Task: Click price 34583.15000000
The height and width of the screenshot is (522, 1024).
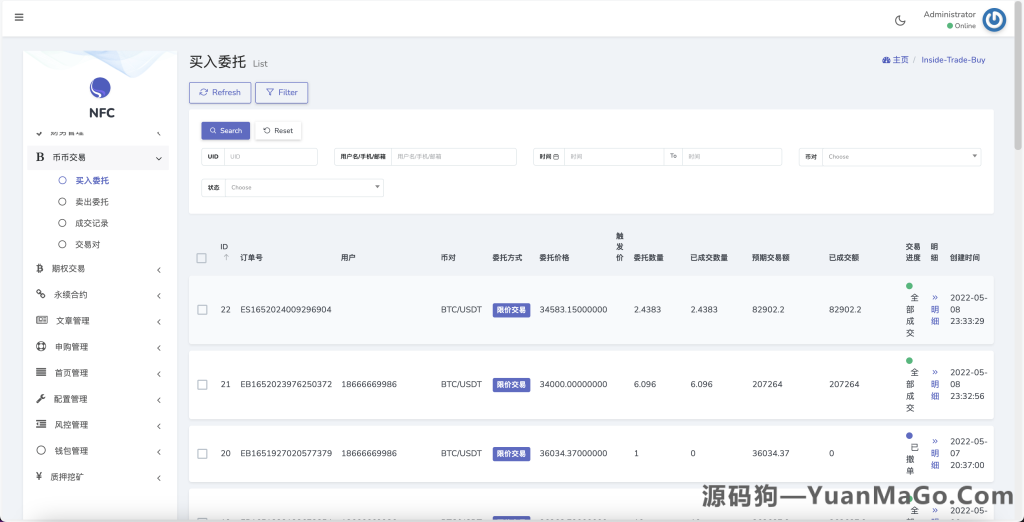Action: [x=573, y=310]
